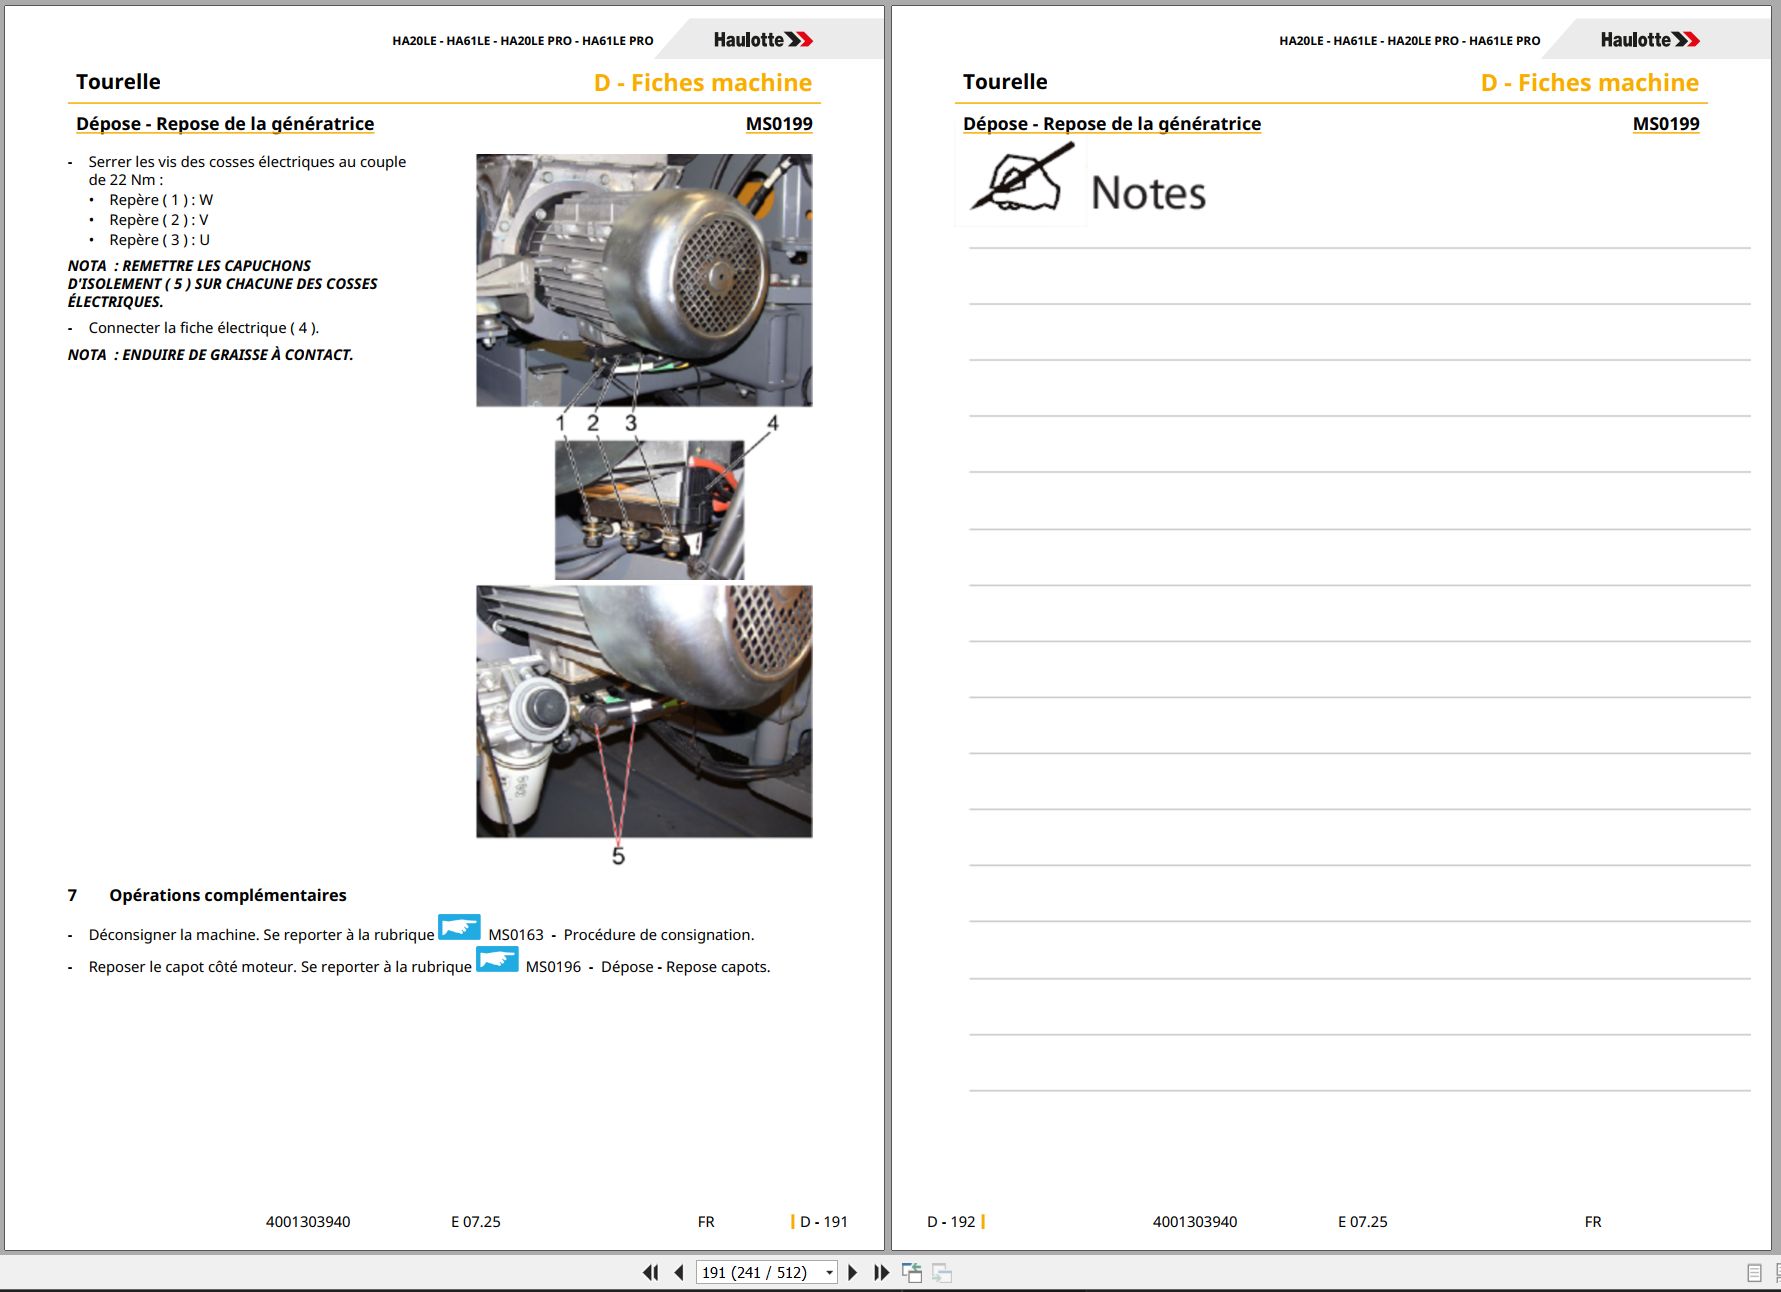
Task: Go to the previous page
Action: coord(680,1272)
